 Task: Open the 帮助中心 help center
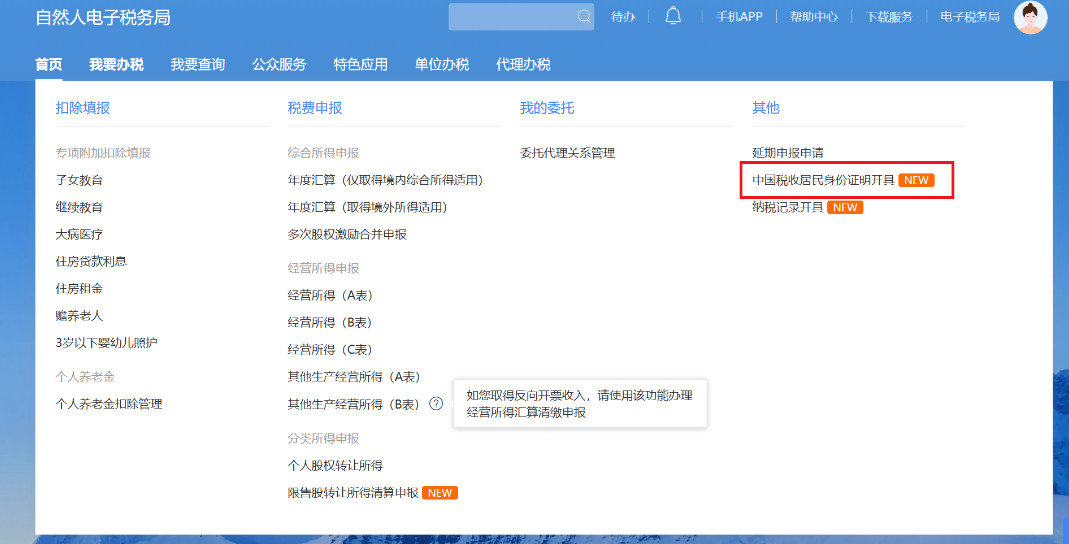[x=813, y=17]
